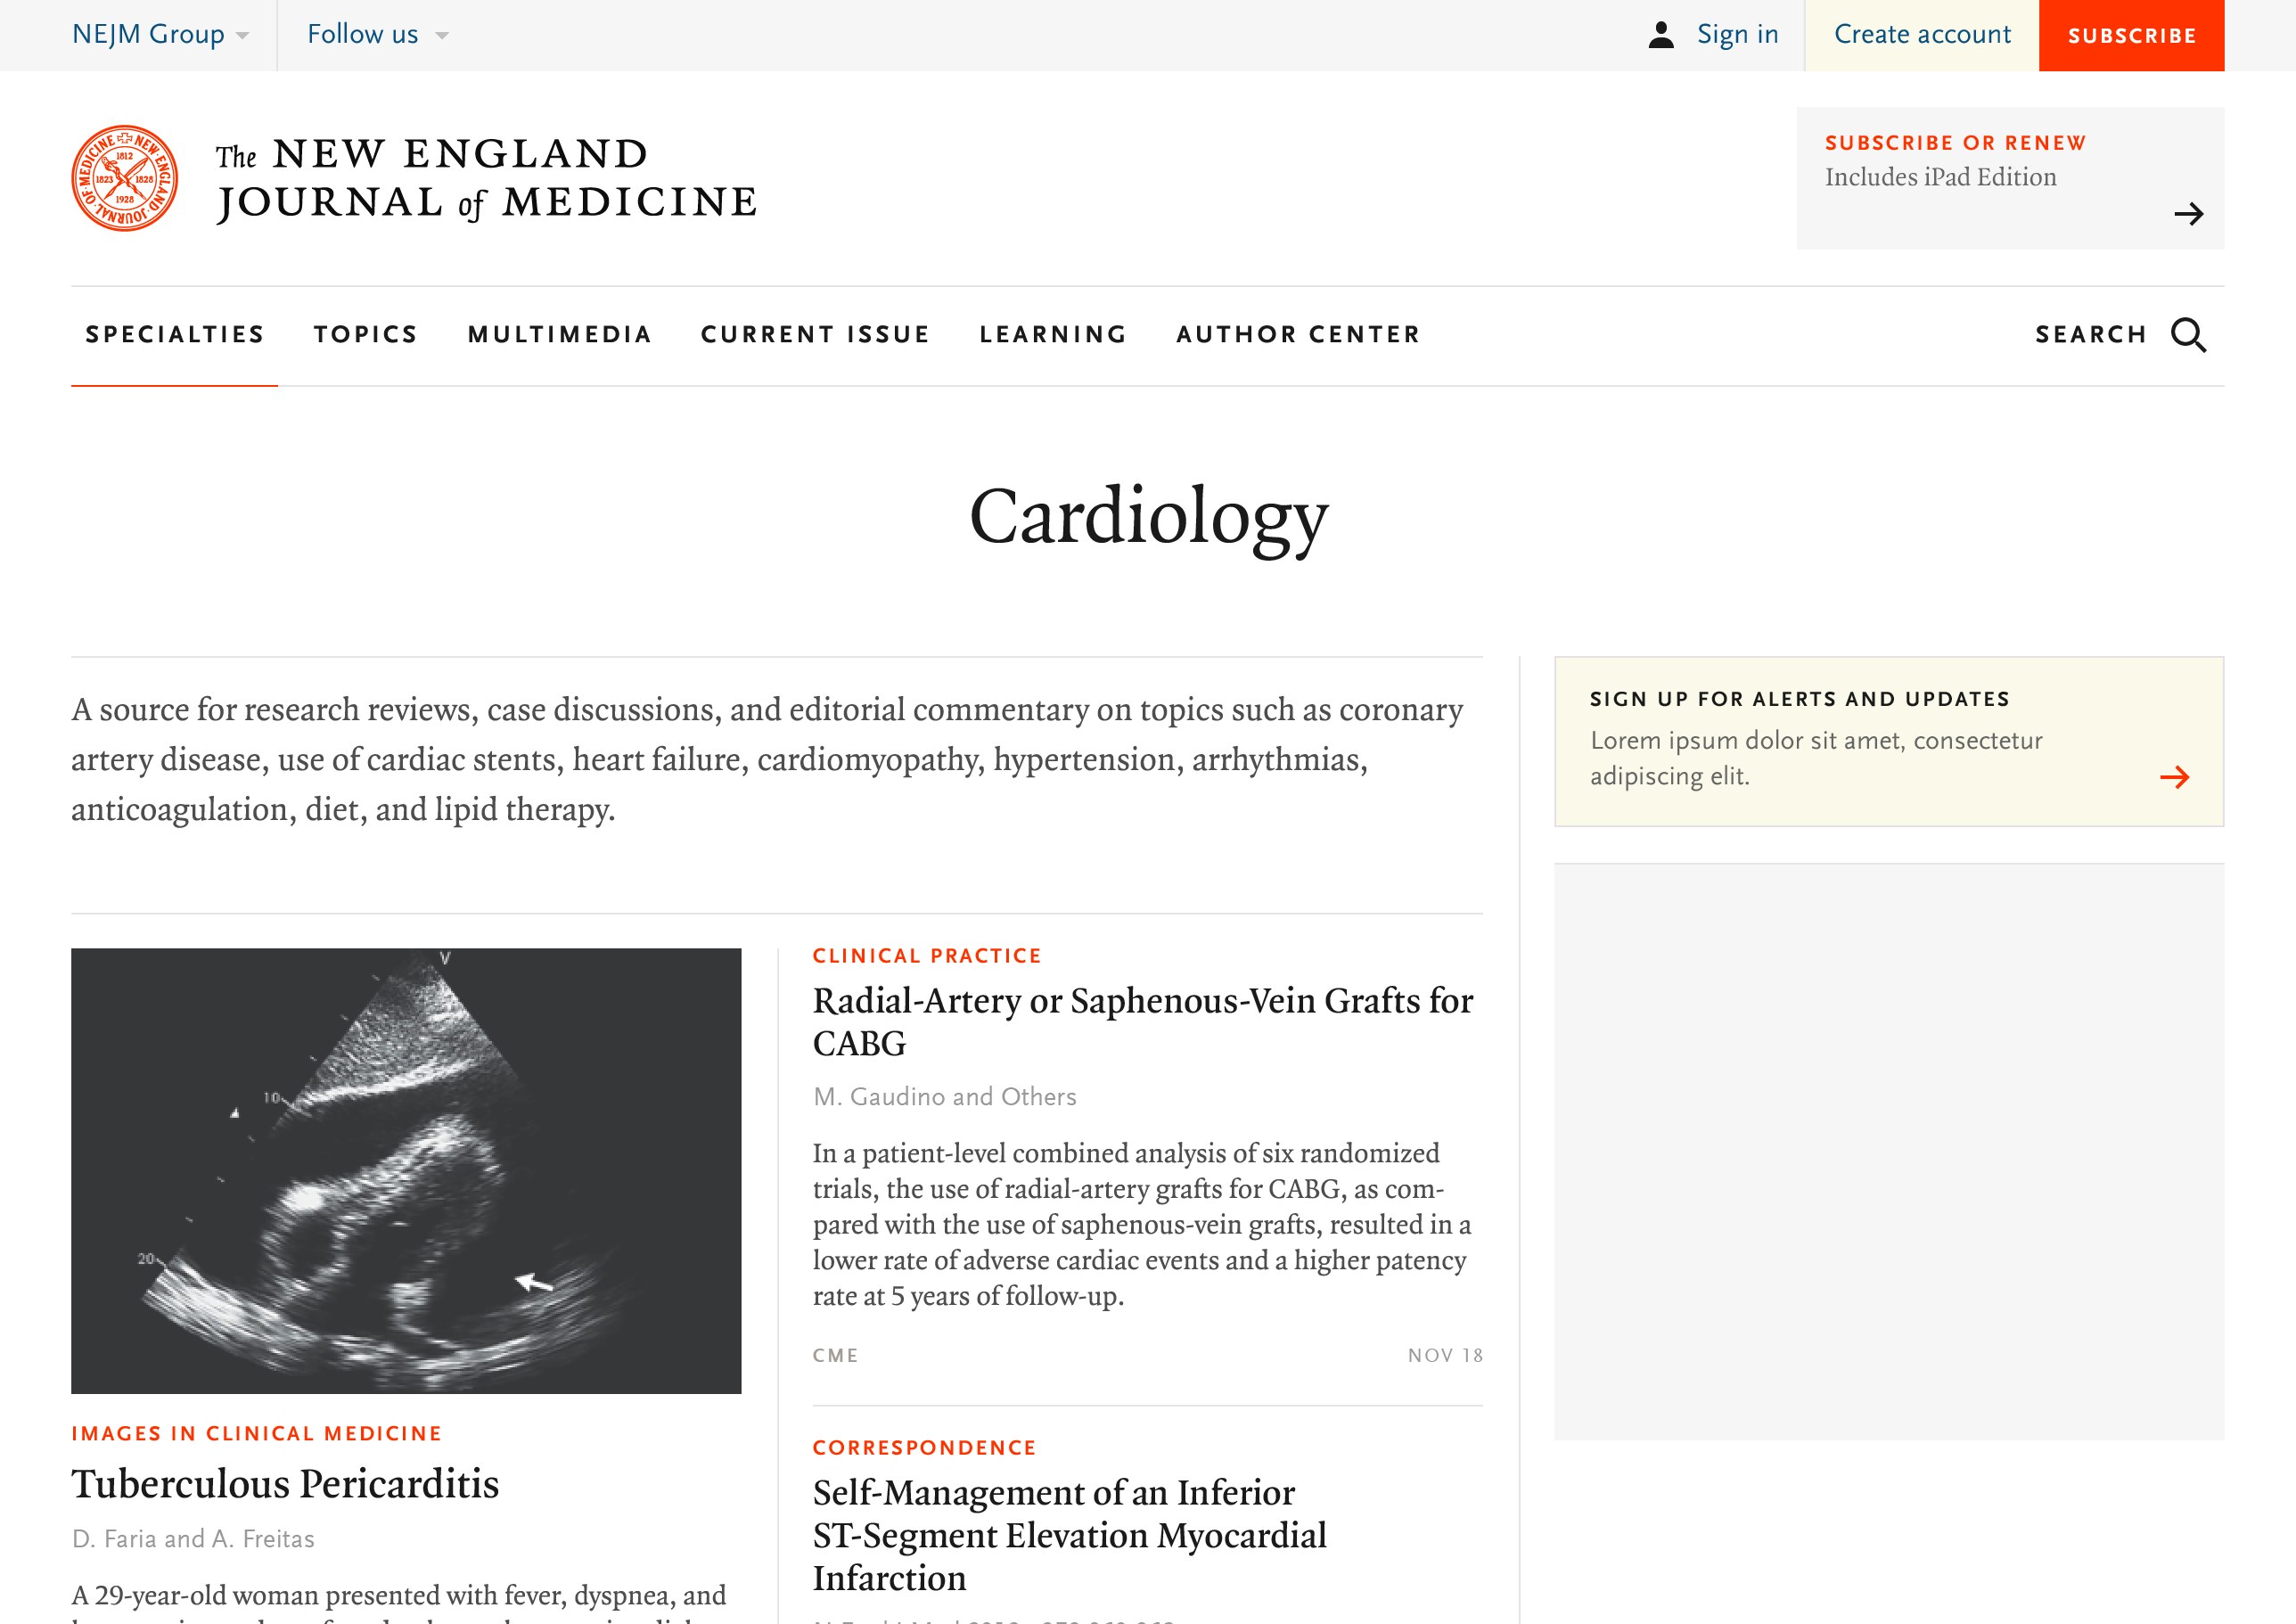Go to the Multimedia section
The height and width of the screenshot is (1624, 2296).
coord(560,335)
